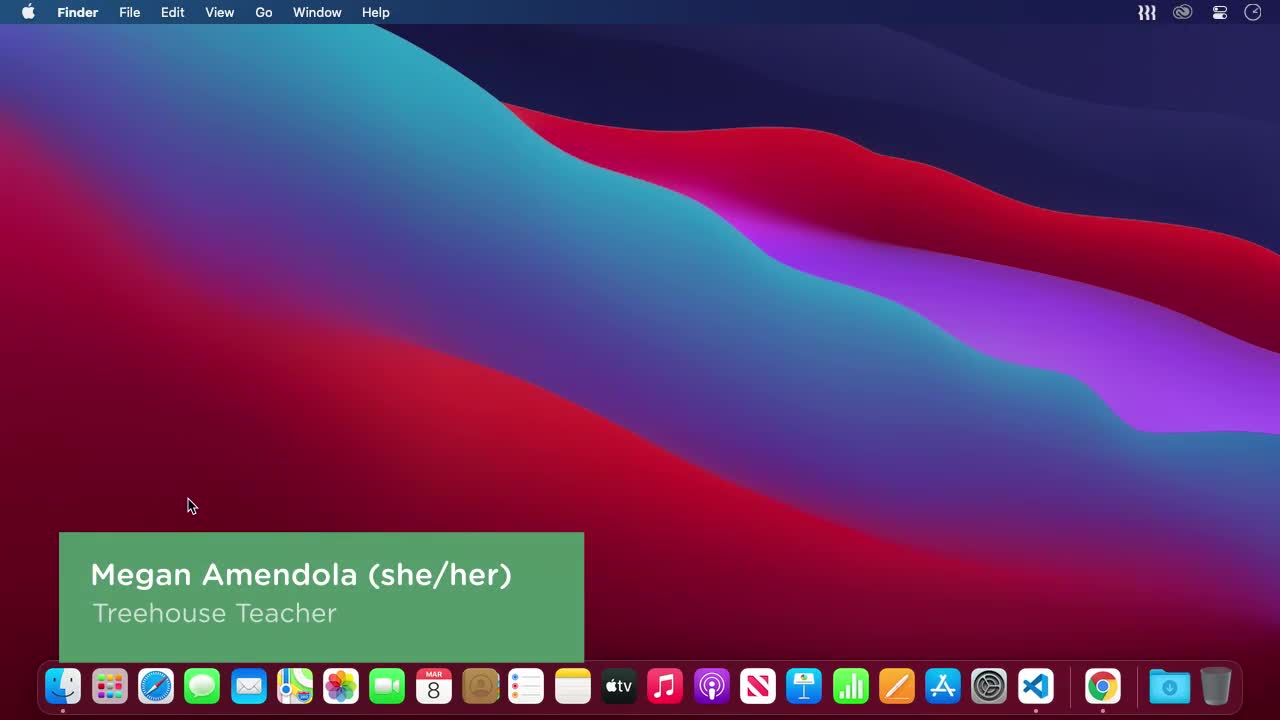The height and width of the screenshot is (720, 1280).
Task: Open the Calendar app showing March 8
Action: tap(433, 686)
